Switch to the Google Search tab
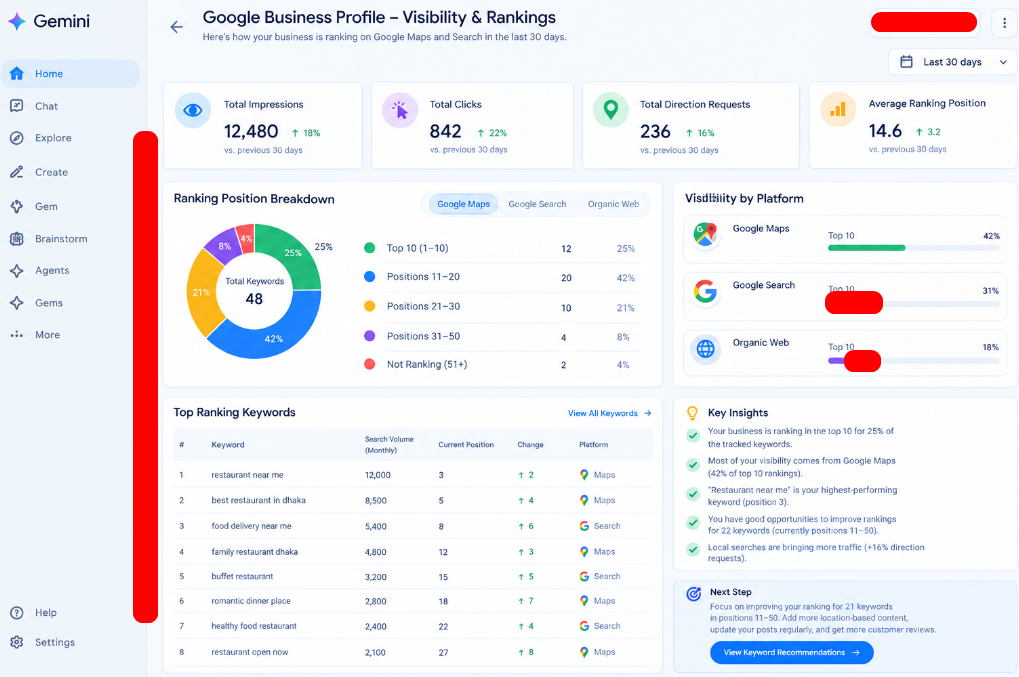This screenshot has width=1019, height=677. 537,204
